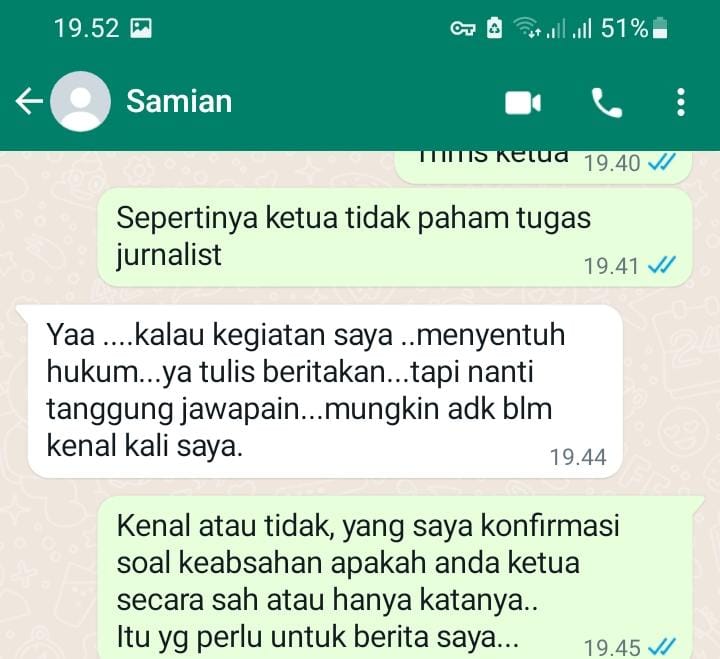Tap the back arrow to leave chat
The image size is (720, 659).
point(29,101)
